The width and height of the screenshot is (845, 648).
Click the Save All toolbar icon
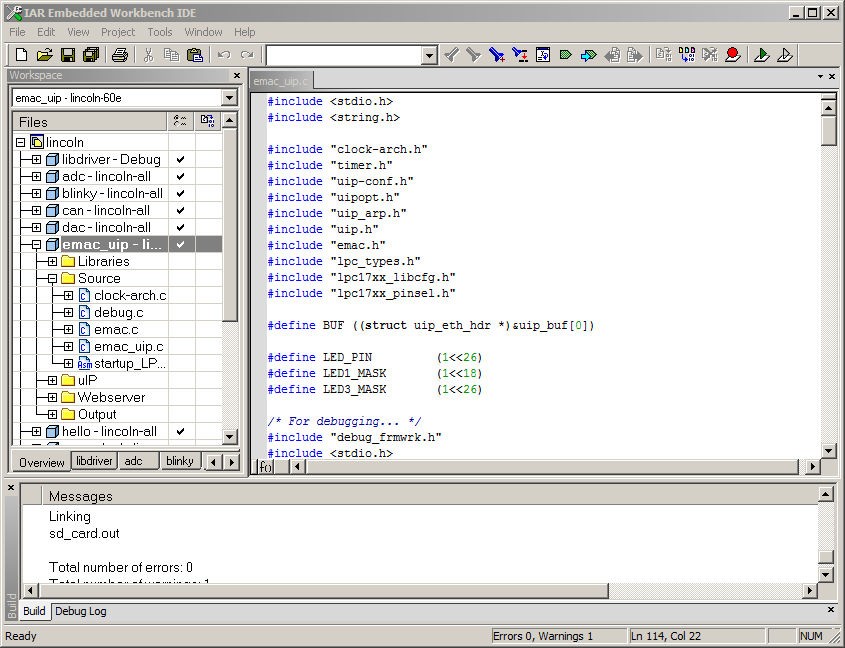click(x=91, y=55)
